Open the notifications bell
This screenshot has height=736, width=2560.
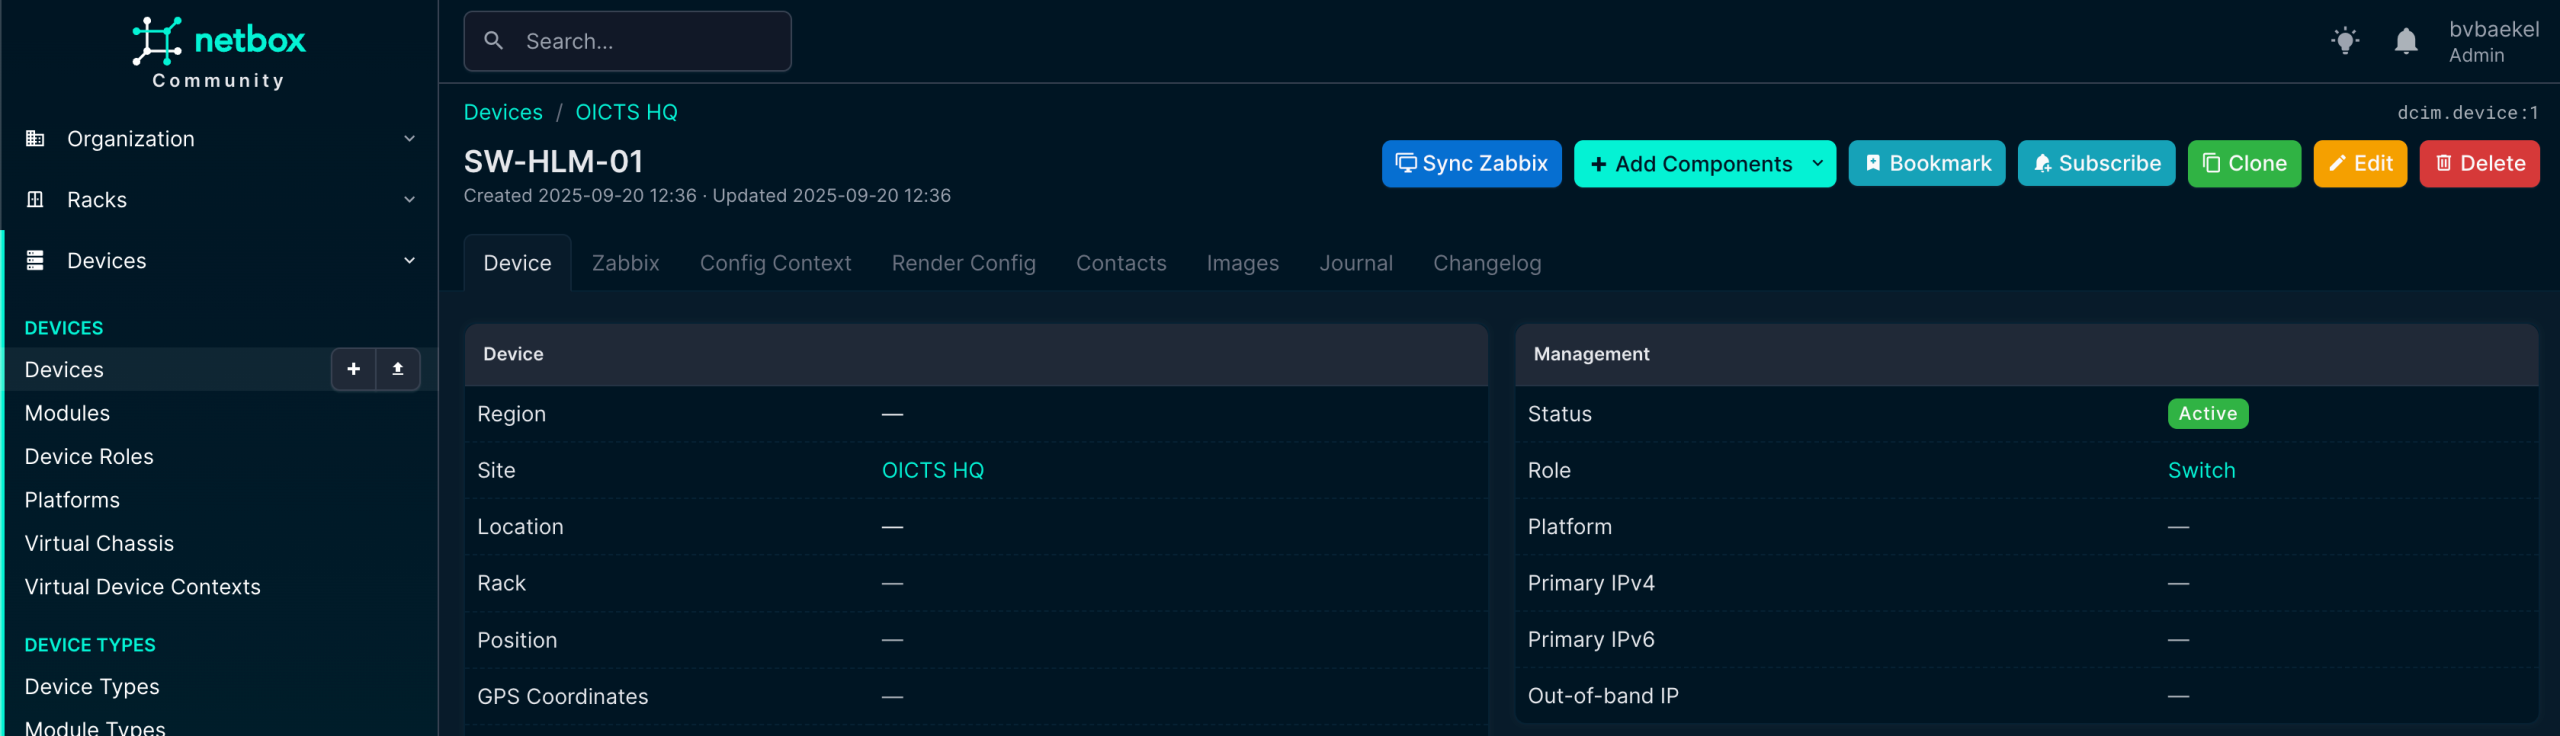pos(2405,41)
